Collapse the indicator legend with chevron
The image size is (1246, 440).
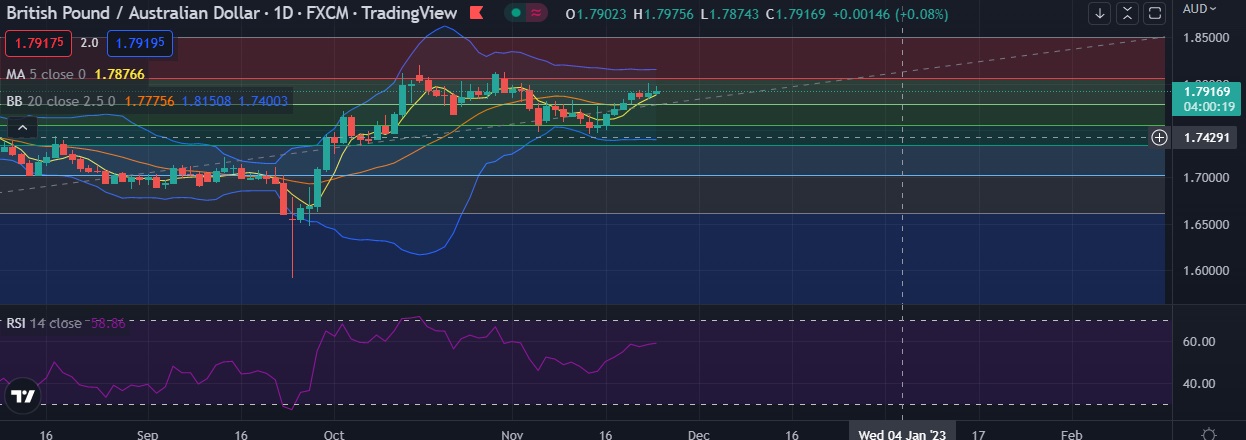click(22, 127)
